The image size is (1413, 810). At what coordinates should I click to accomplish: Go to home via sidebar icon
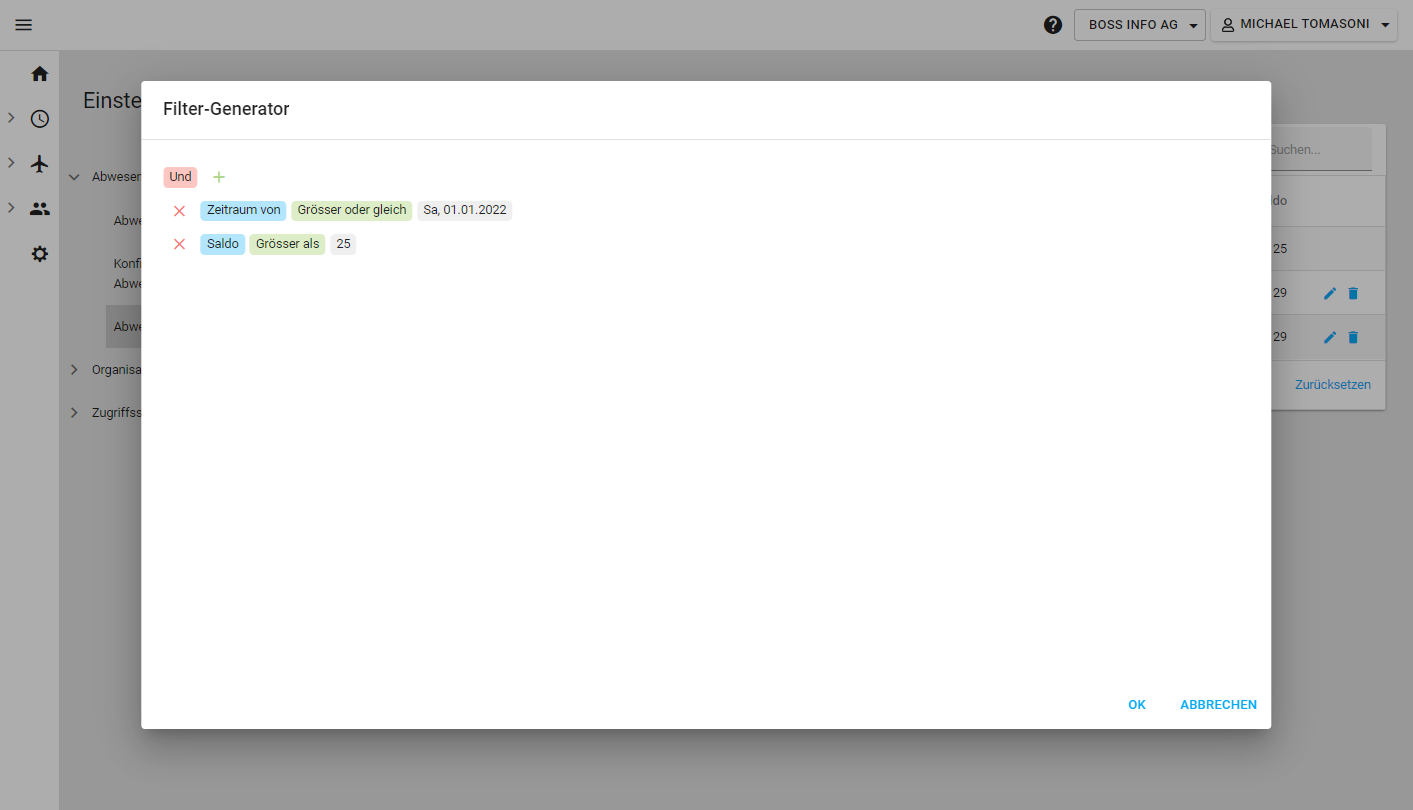point(40,74)
